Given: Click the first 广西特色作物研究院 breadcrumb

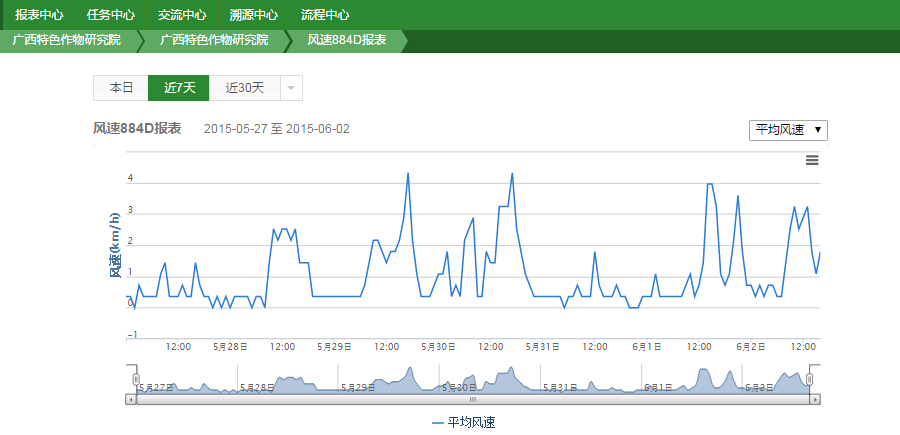Looking at the screenshot, I should pos(66,40).
